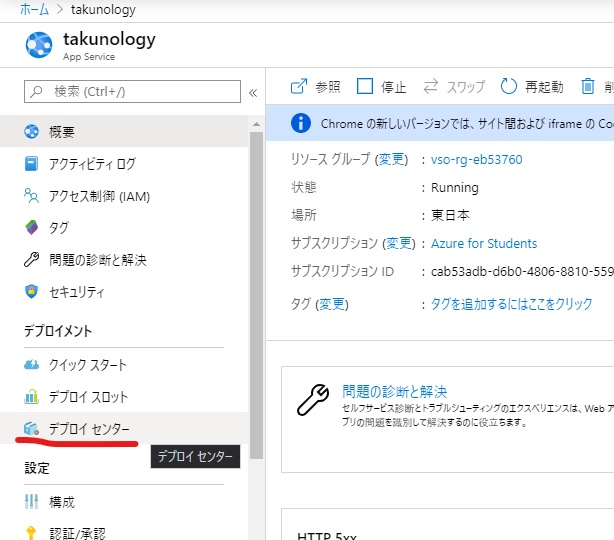This screenshot has width=614, height=540.
Task: Click the 東日本 location value
Action: 450,215
